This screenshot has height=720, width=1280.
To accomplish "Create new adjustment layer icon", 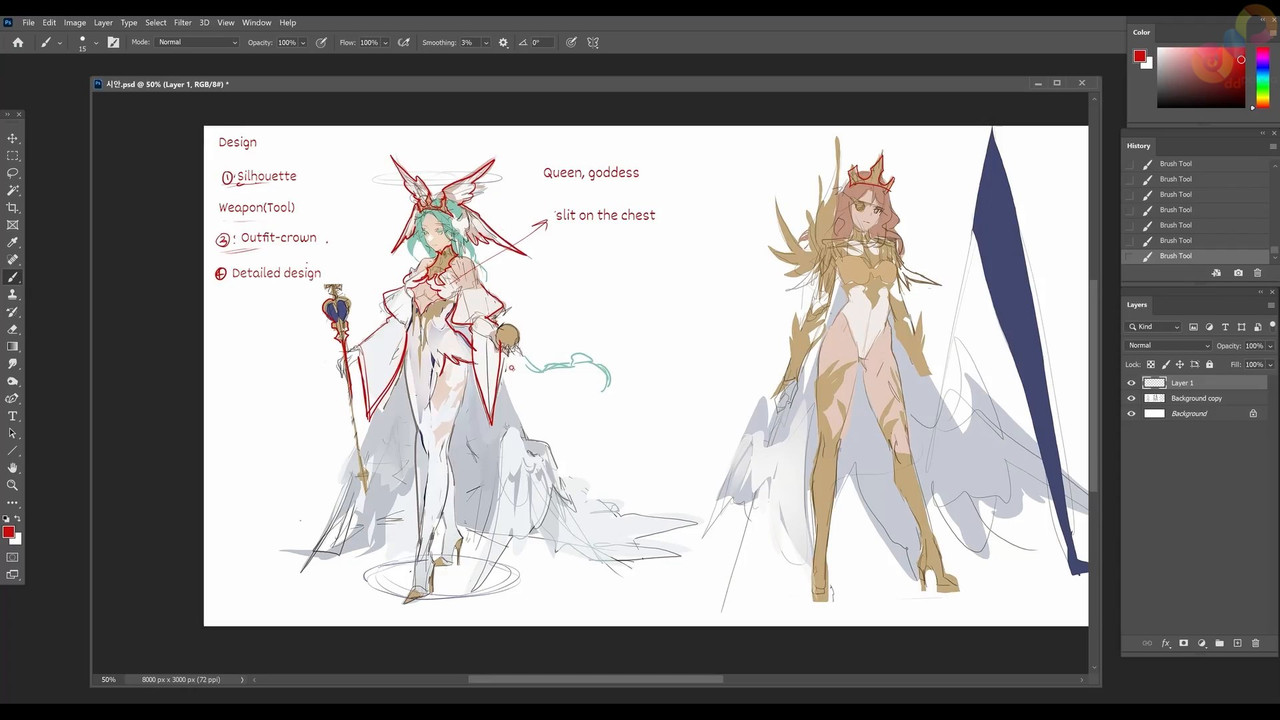I will click(x=1202, y=643).
